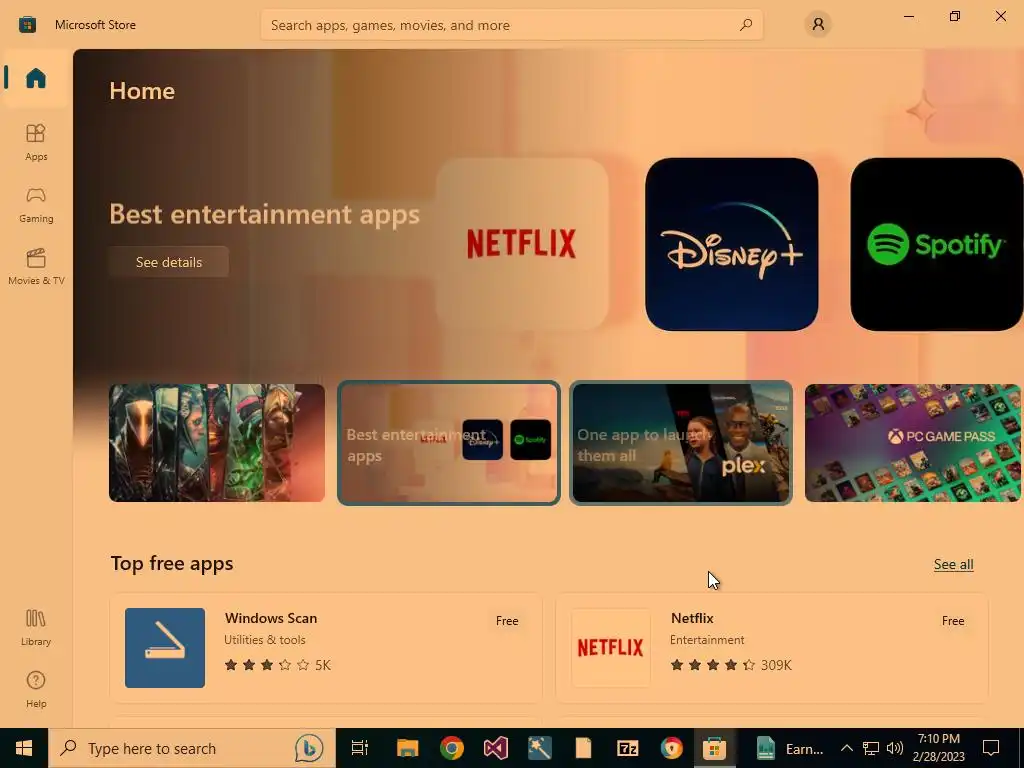Click the 309K rating on Netflix
Screen dimensions: 1024x768
(776, 665)
